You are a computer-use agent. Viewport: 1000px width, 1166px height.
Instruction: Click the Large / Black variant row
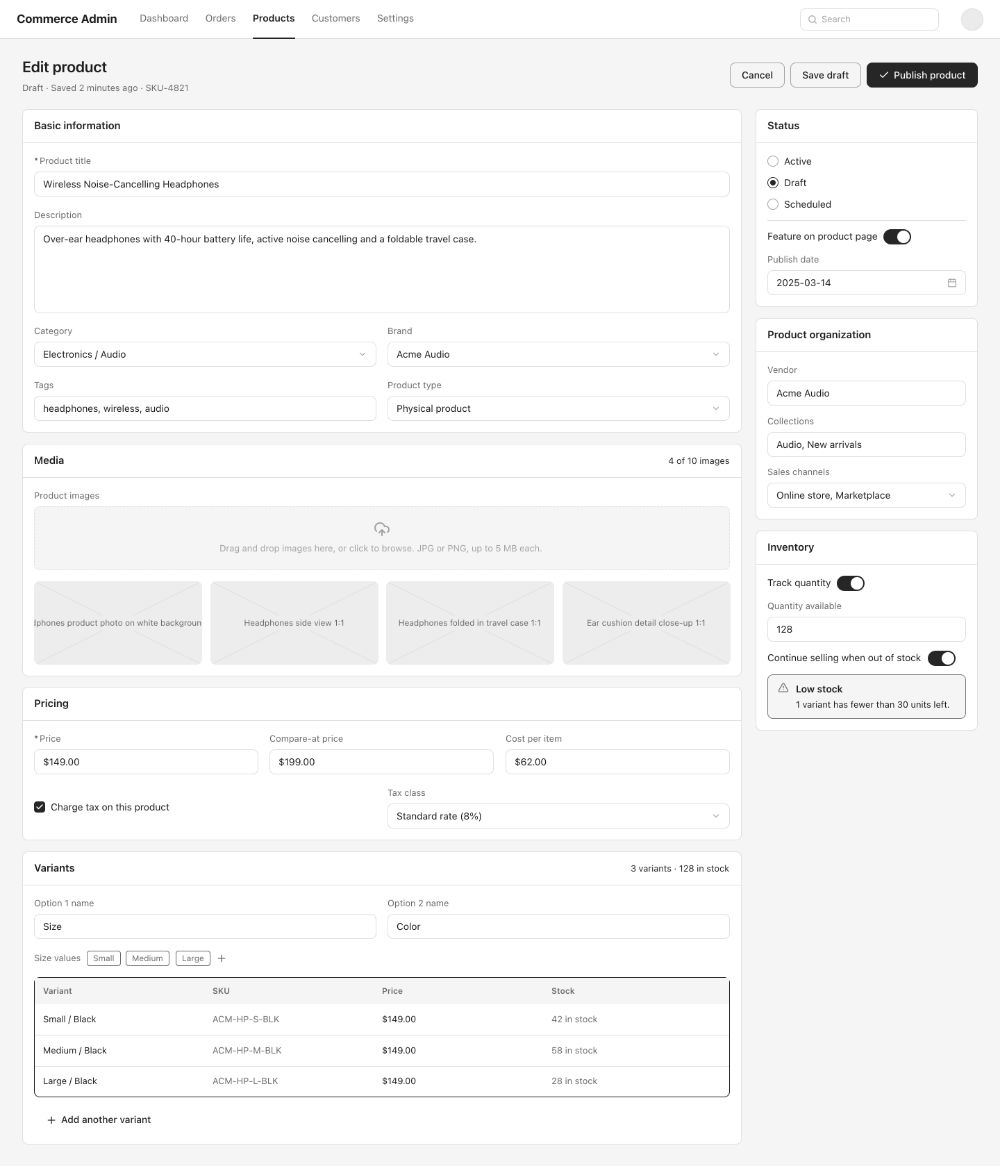pos(381,1081)
